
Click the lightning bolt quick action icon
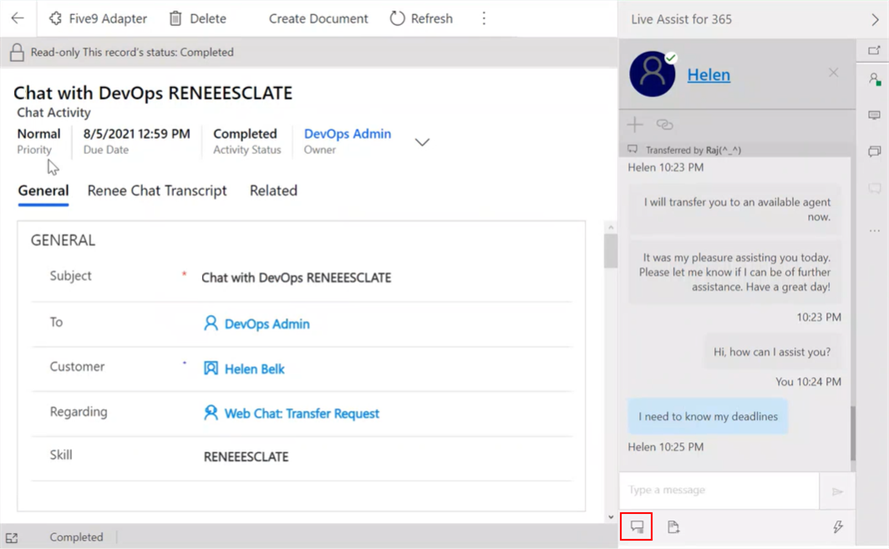[x=838, y=527]
